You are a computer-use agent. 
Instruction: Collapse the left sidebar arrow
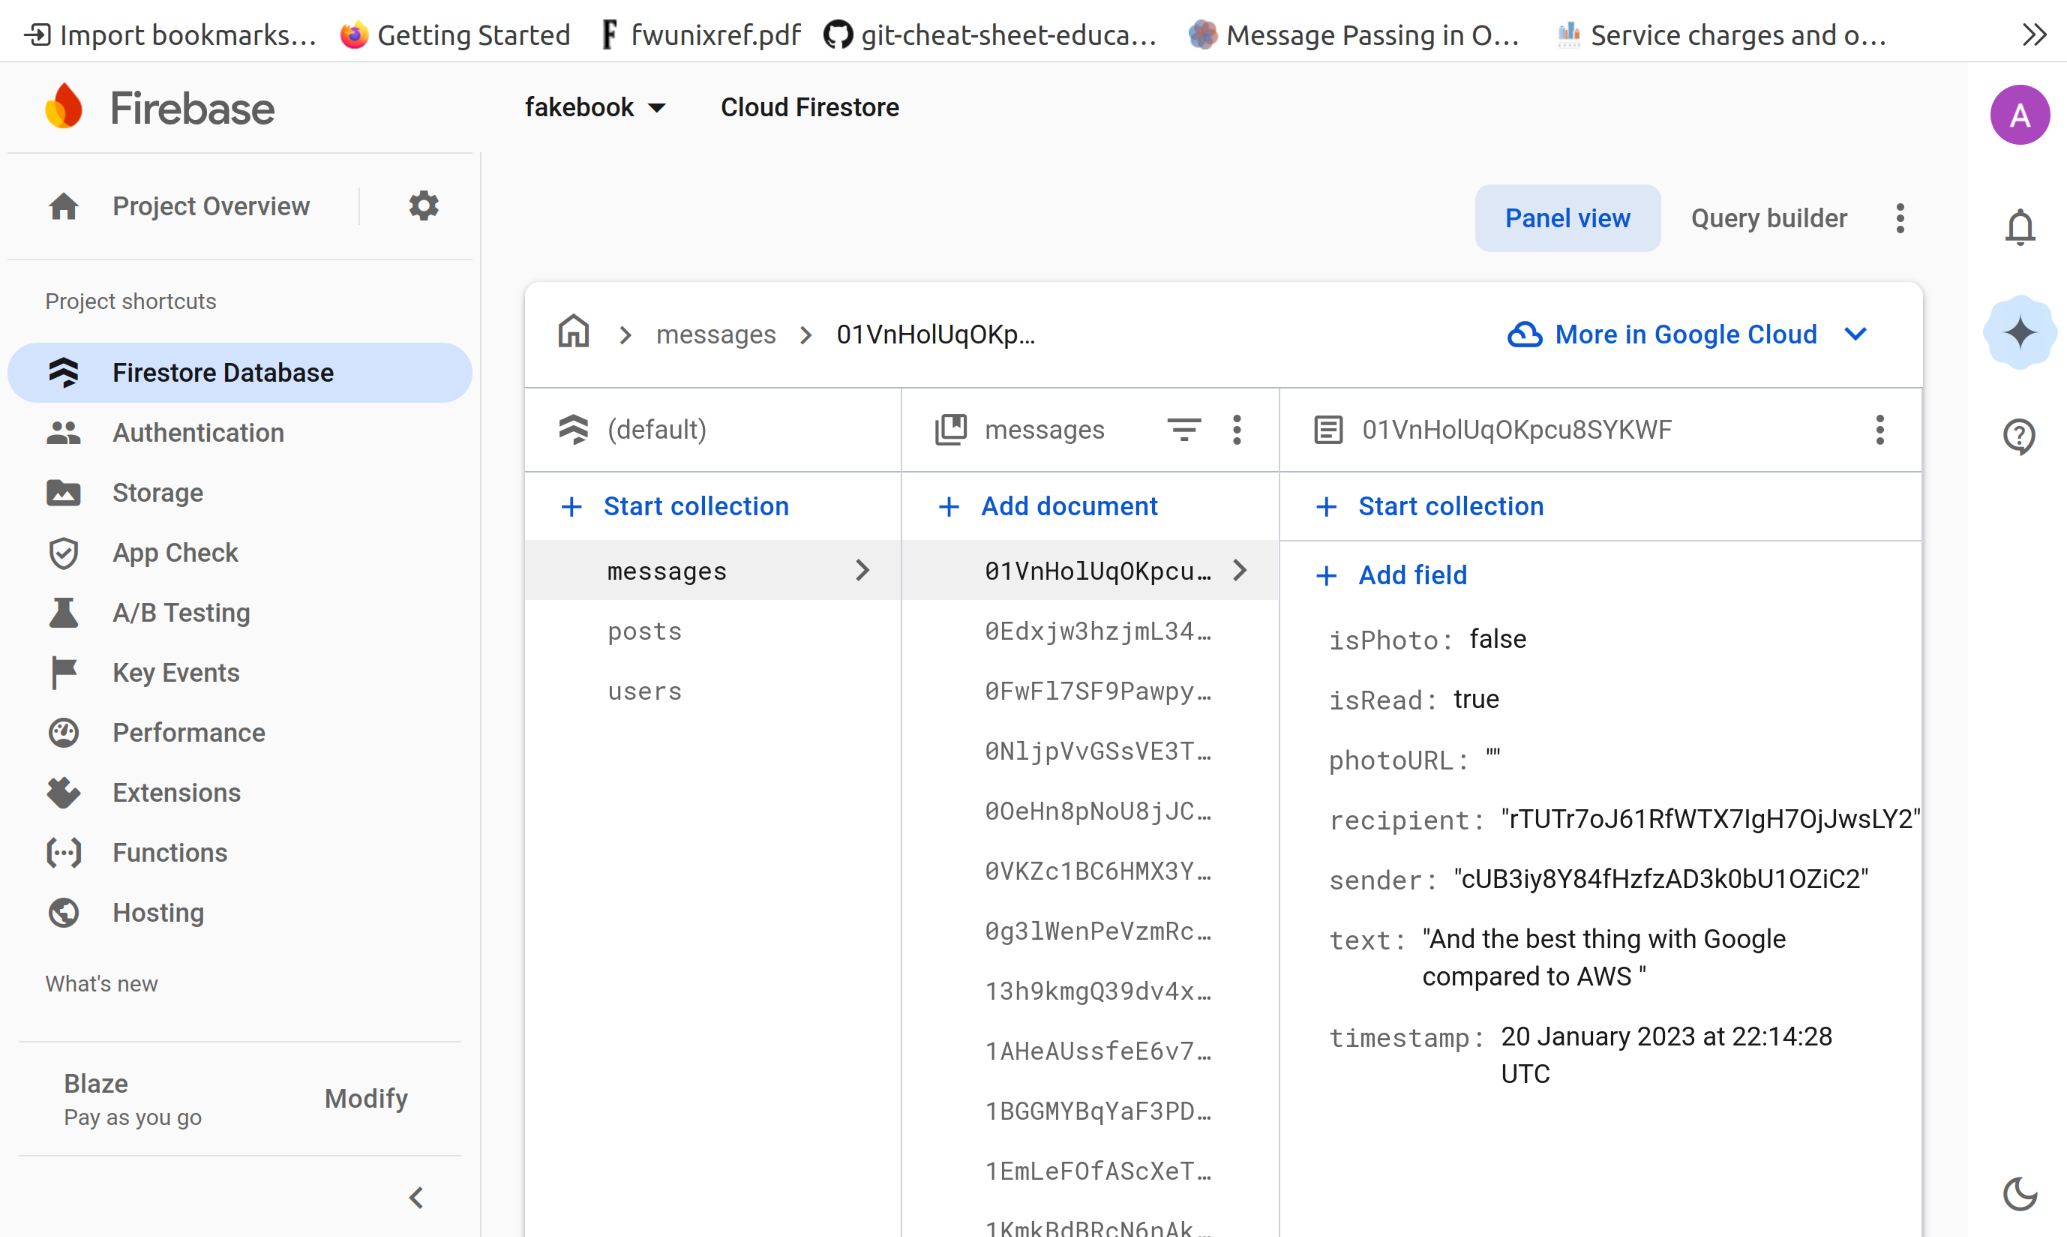pyautogui.click(x=416, y=1197)
